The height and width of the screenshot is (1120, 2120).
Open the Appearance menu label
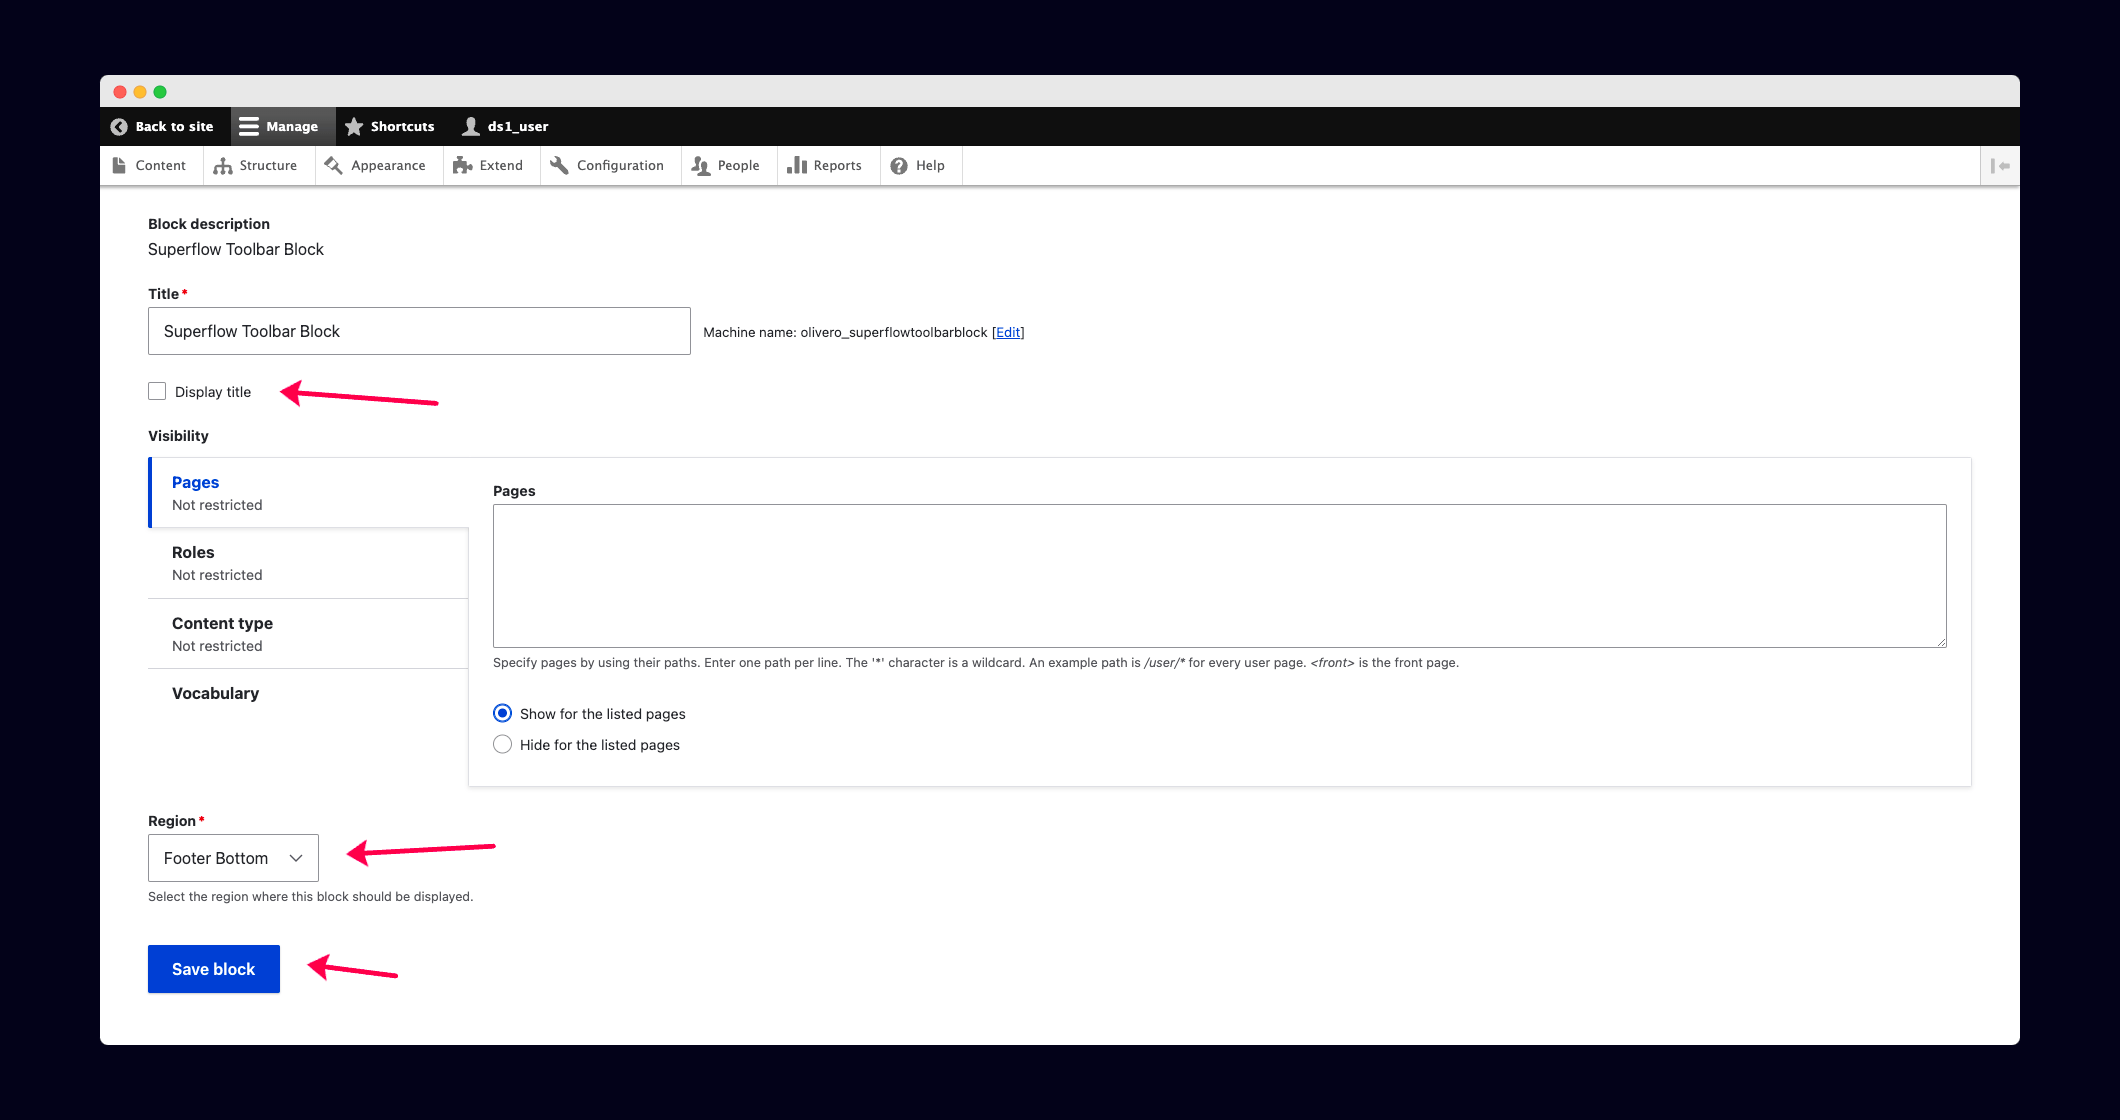point(388,166)
